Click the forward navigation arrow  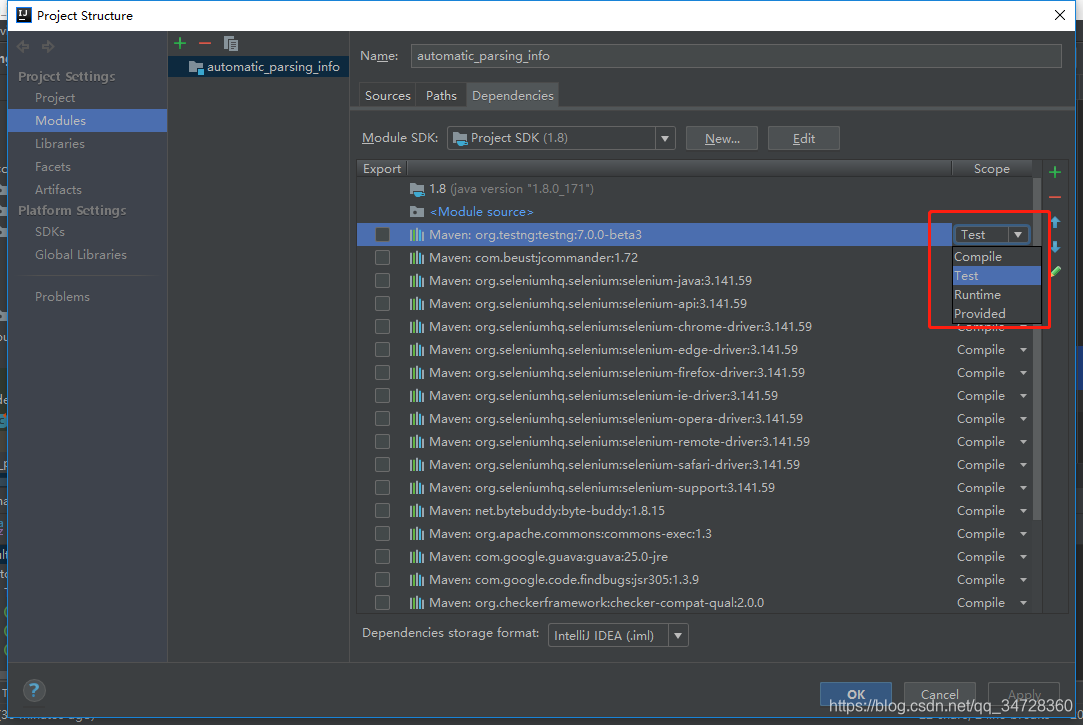point(48,46)
